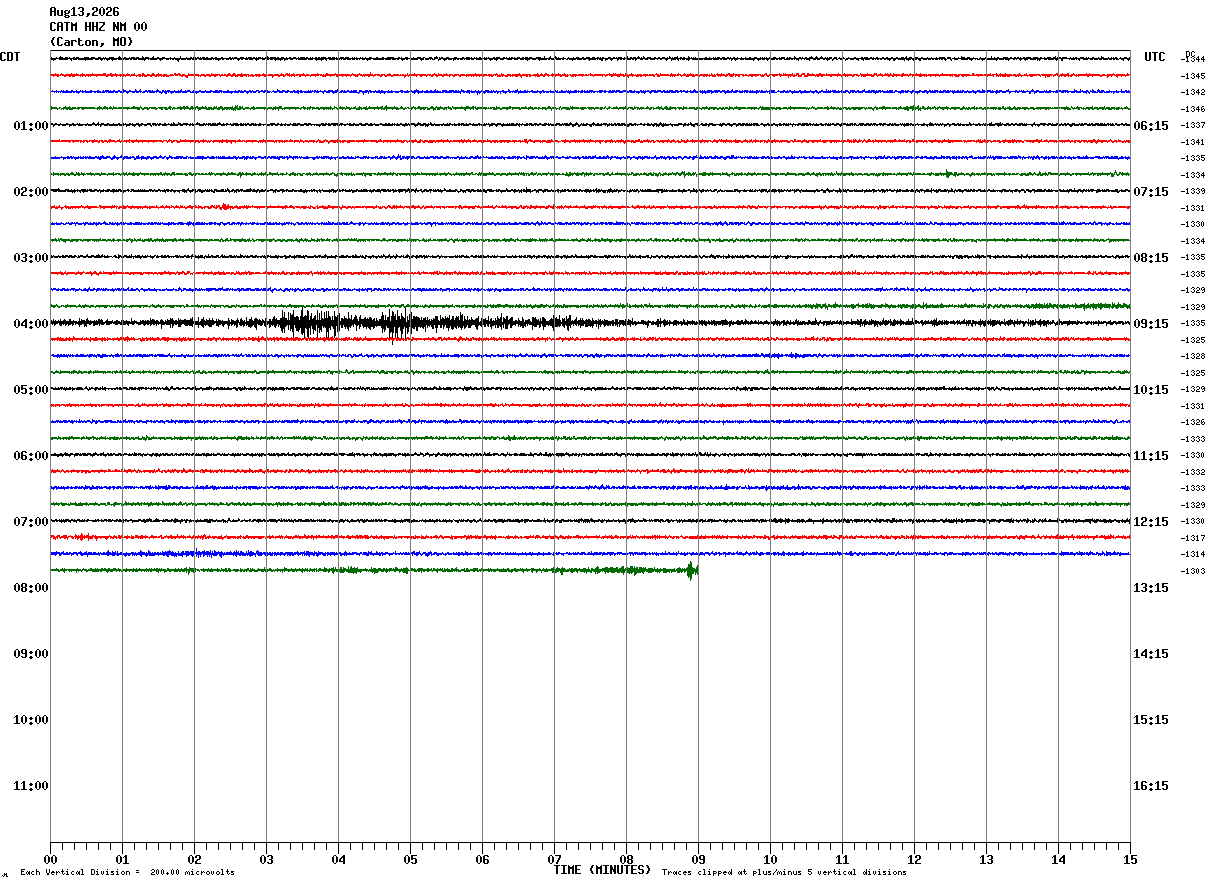The width and height of the screenshot is (1210, 886).
Task: Click the CDT timezone label
Action: [10, 57]
